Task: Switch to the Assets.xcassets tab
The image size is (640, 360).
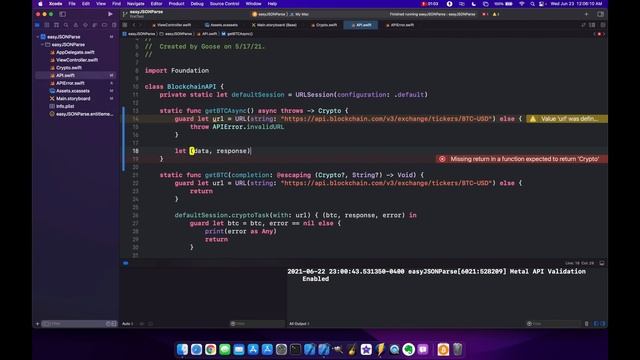Action: [222, 25]
